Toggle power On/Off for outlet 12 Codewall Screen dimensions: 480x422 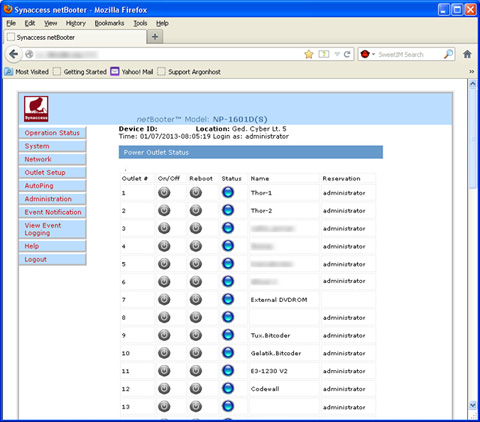(164, 388)
